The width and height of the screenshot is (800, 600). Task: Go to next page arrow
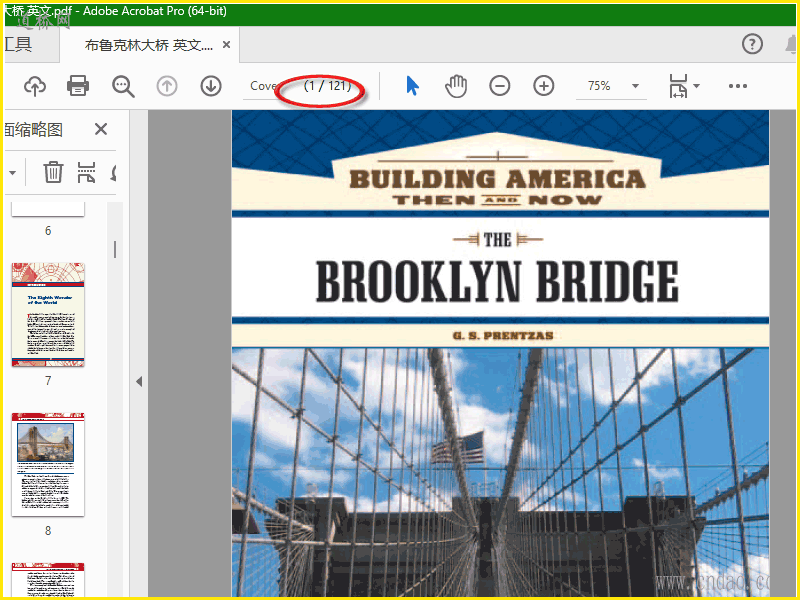pos(211,86)
